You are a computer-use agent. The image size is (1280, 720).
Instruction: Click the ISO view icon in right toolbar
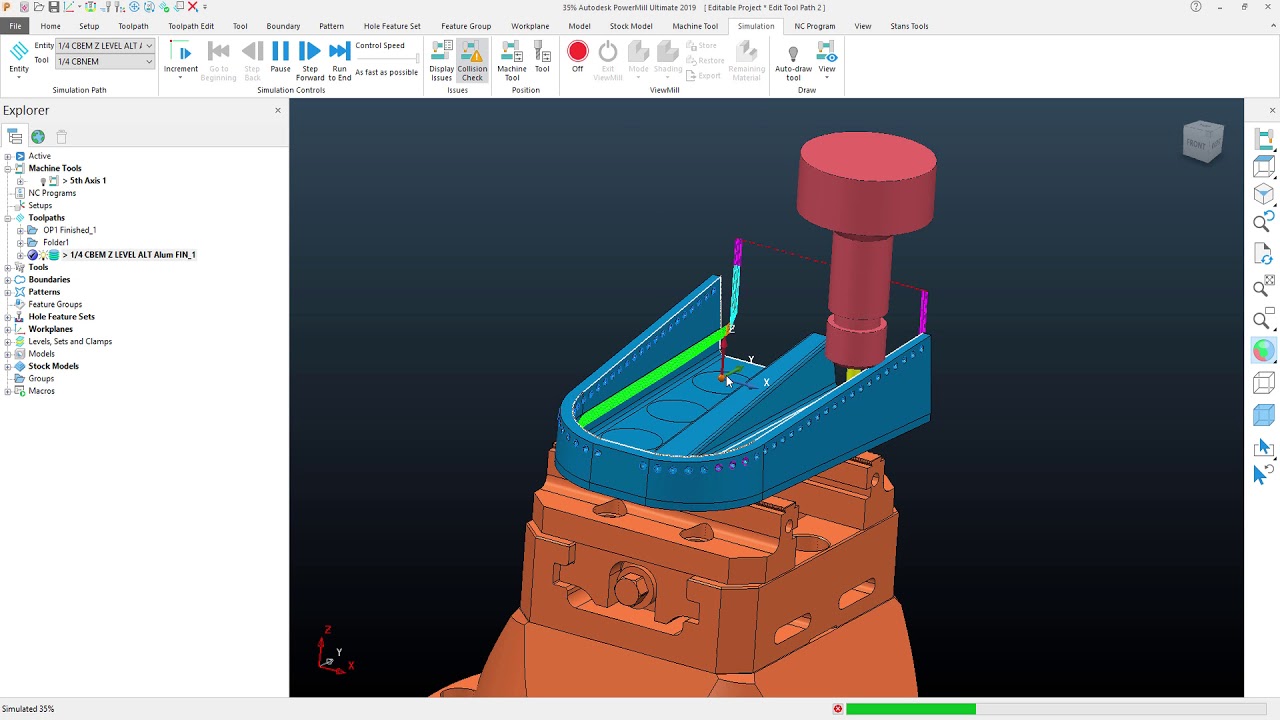[1264, 194]
